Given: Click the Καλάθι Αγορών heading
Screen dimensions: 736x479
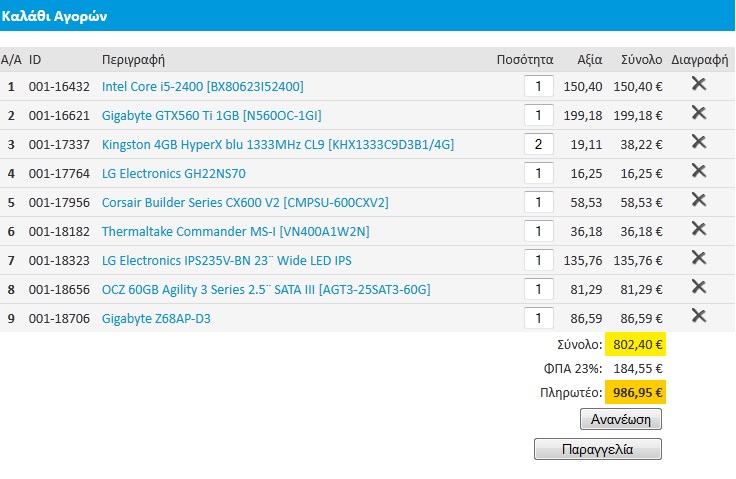Looking at the screenshot, I should pos(54,16).
